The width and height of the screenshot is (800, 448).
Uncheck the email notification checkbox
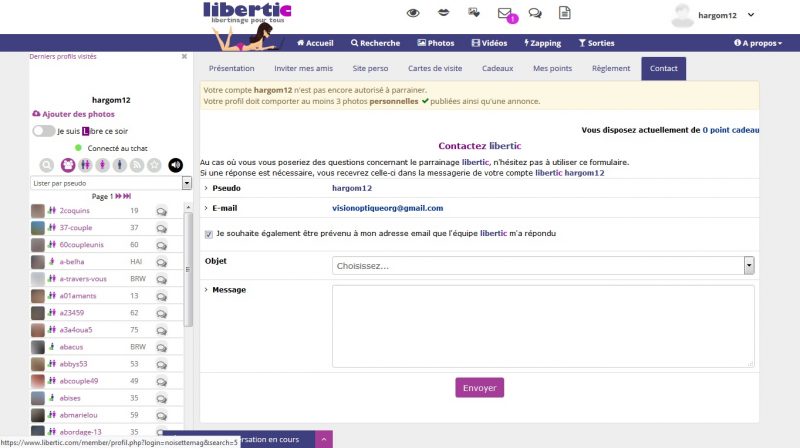tap(208, 233)
